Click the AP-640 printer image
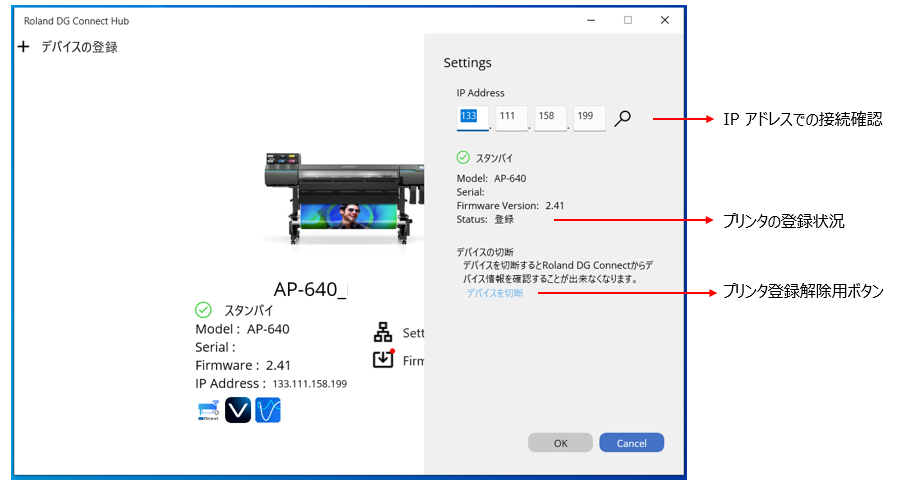This screenshot has width=916, height=501. coord(345,199)
